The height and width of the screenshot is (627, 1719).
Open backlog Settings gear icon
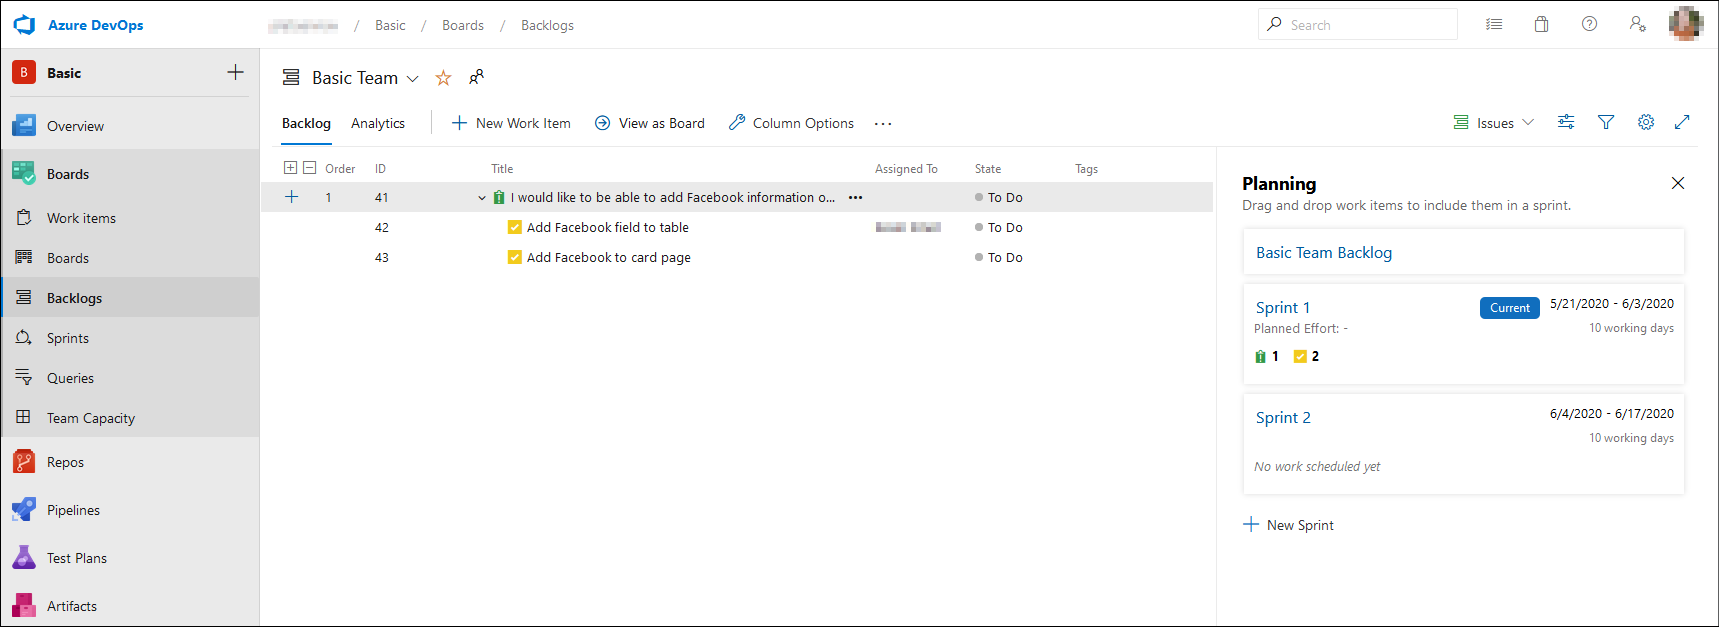(x=1646, y=122)
